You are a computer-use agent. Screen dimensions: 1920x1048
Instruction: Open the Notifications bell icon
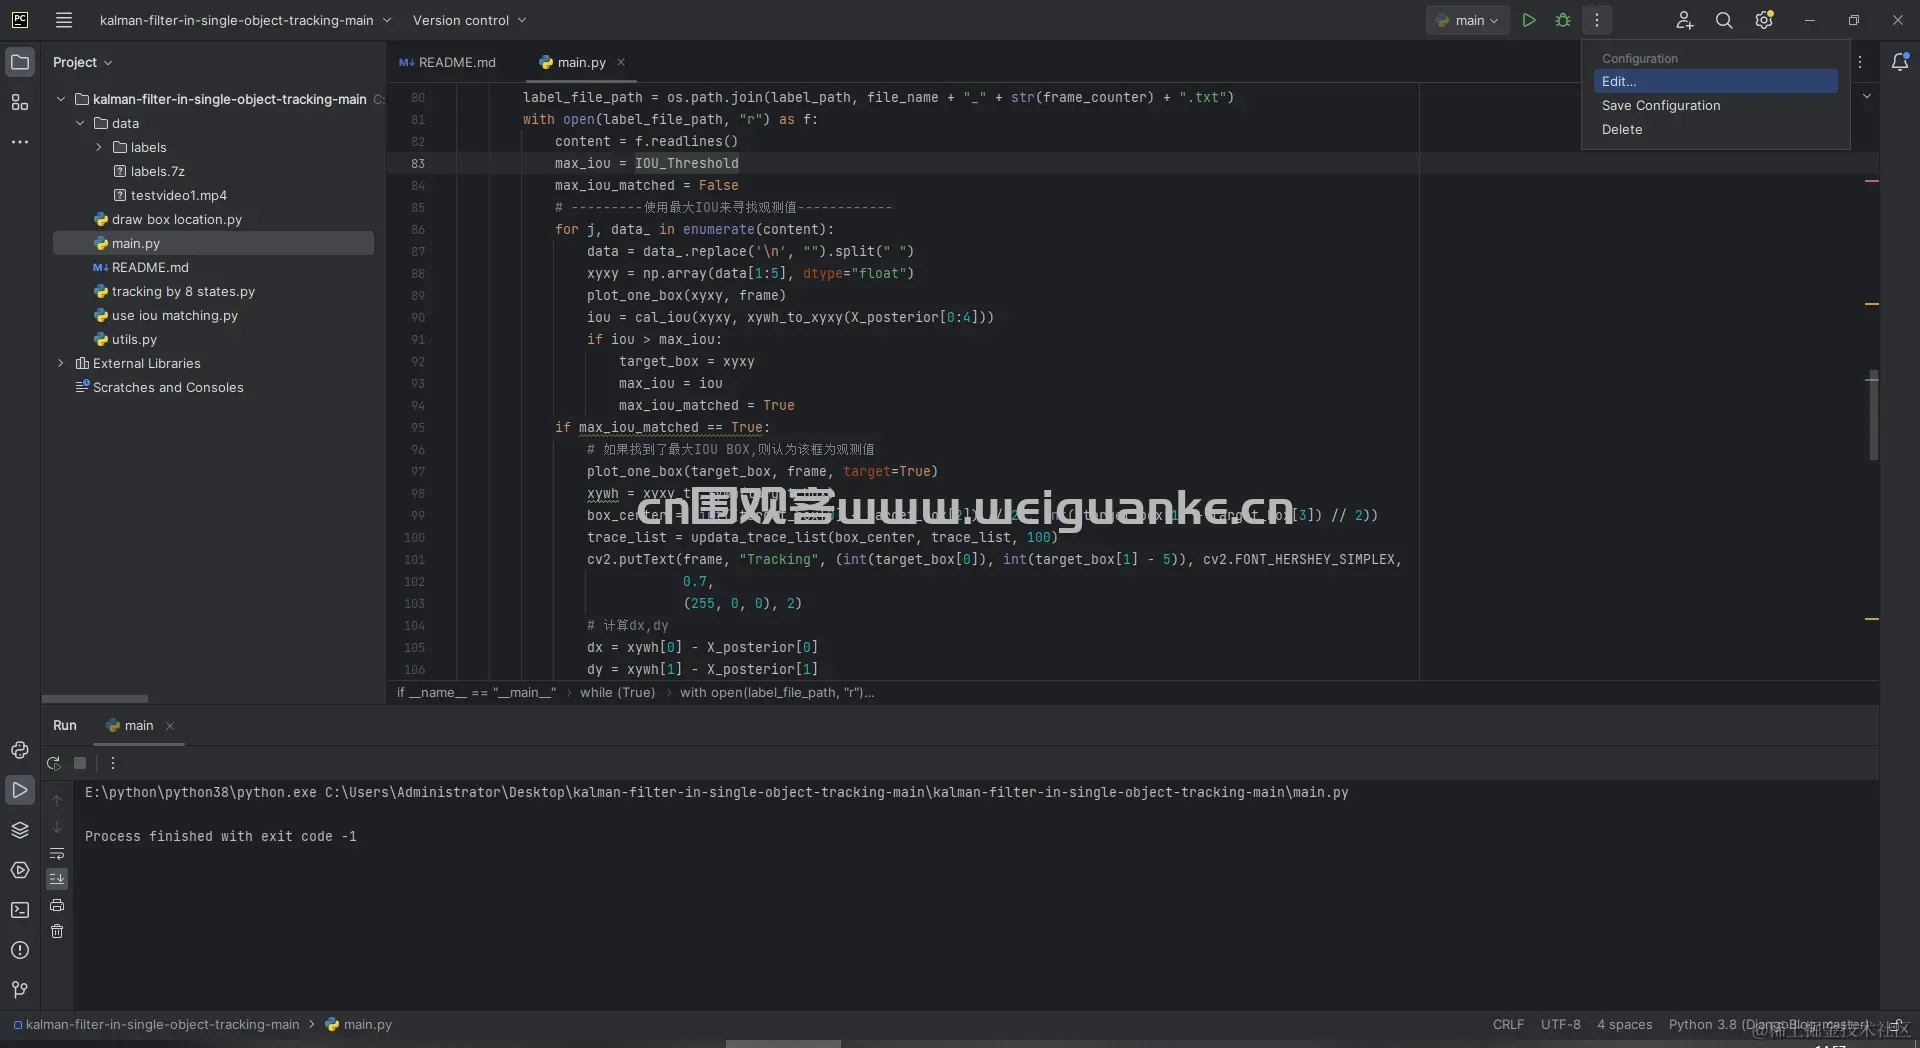coord(1900,62)
